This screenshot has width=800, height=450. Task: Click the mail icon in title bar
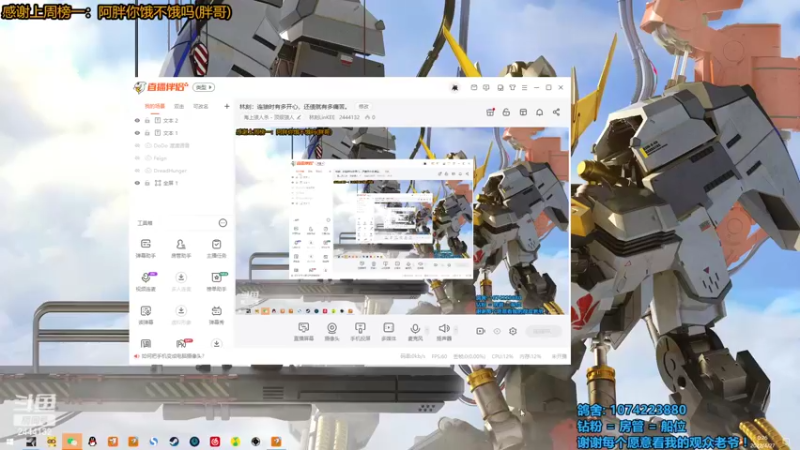tap(473, 88)
